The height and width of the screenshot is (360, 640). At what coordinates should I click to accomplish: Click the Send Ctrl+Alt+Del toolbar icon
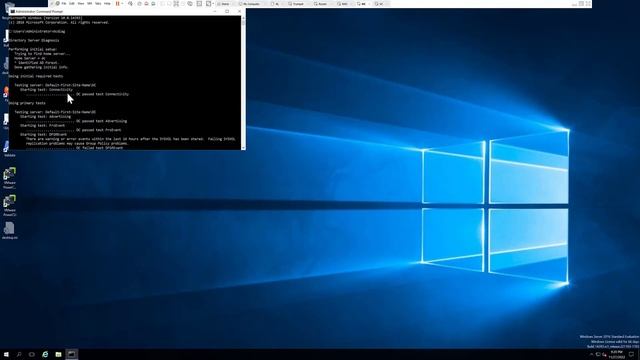[131, 4]
